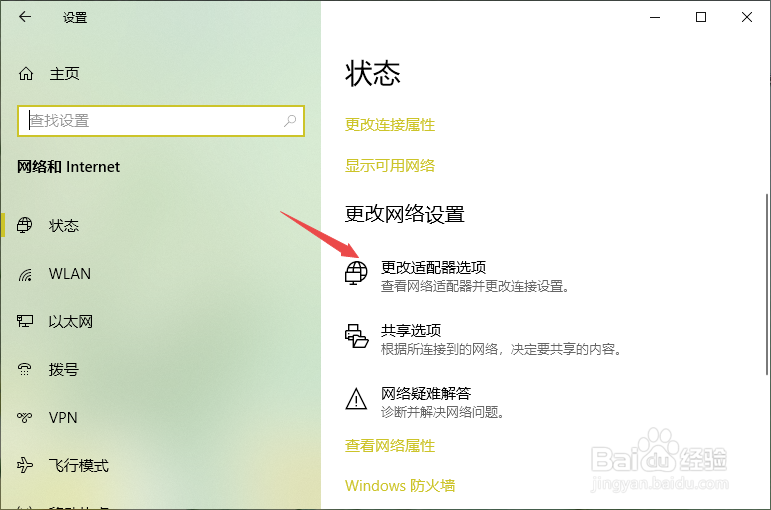Open the 拨号 dial-up icon
Screen dimensions: 771x510
[25, 369]
